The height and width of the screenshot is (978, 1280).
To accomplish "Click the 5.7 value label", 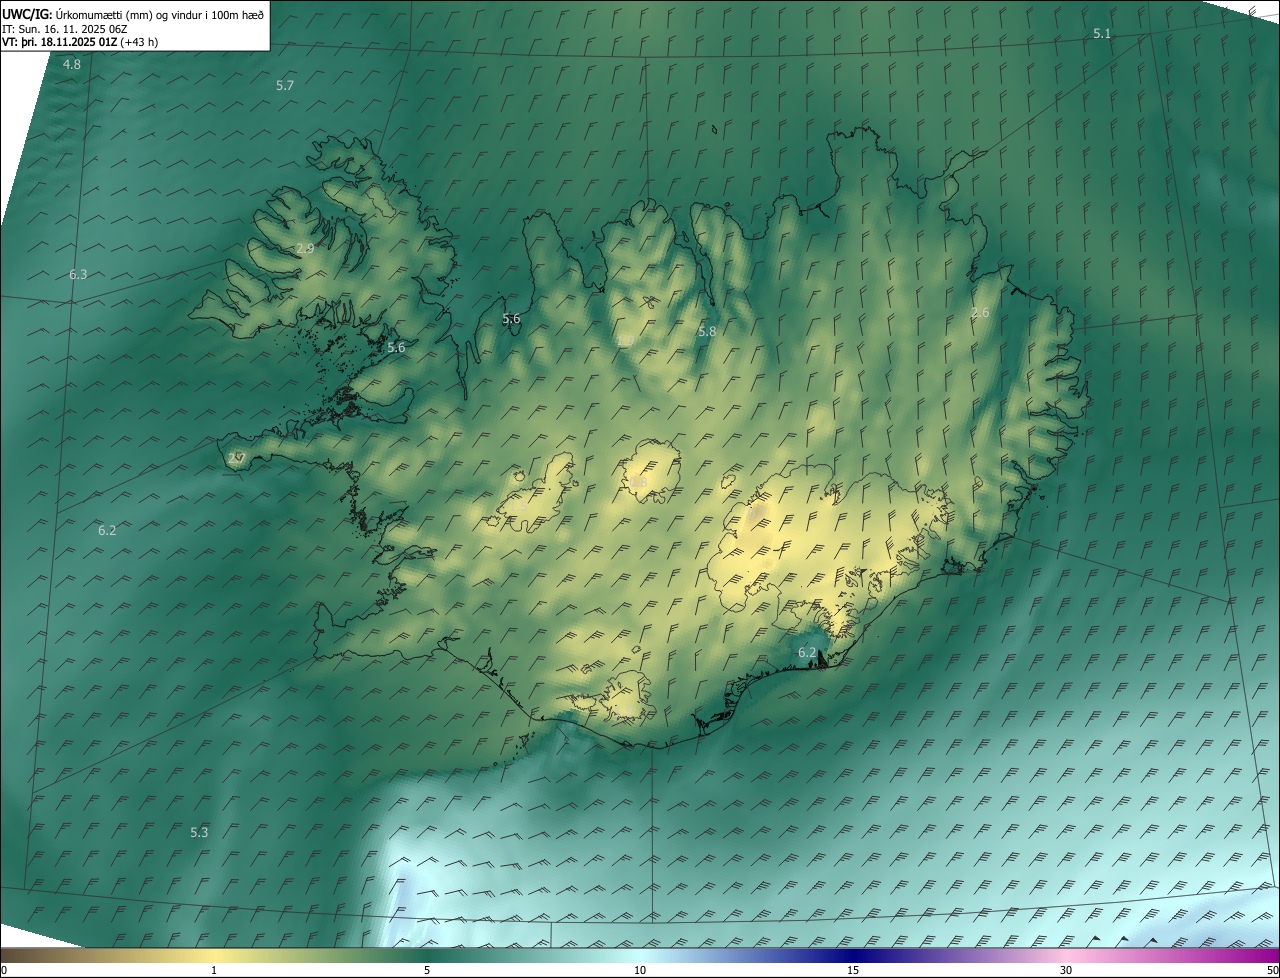I will pos(285,86).
